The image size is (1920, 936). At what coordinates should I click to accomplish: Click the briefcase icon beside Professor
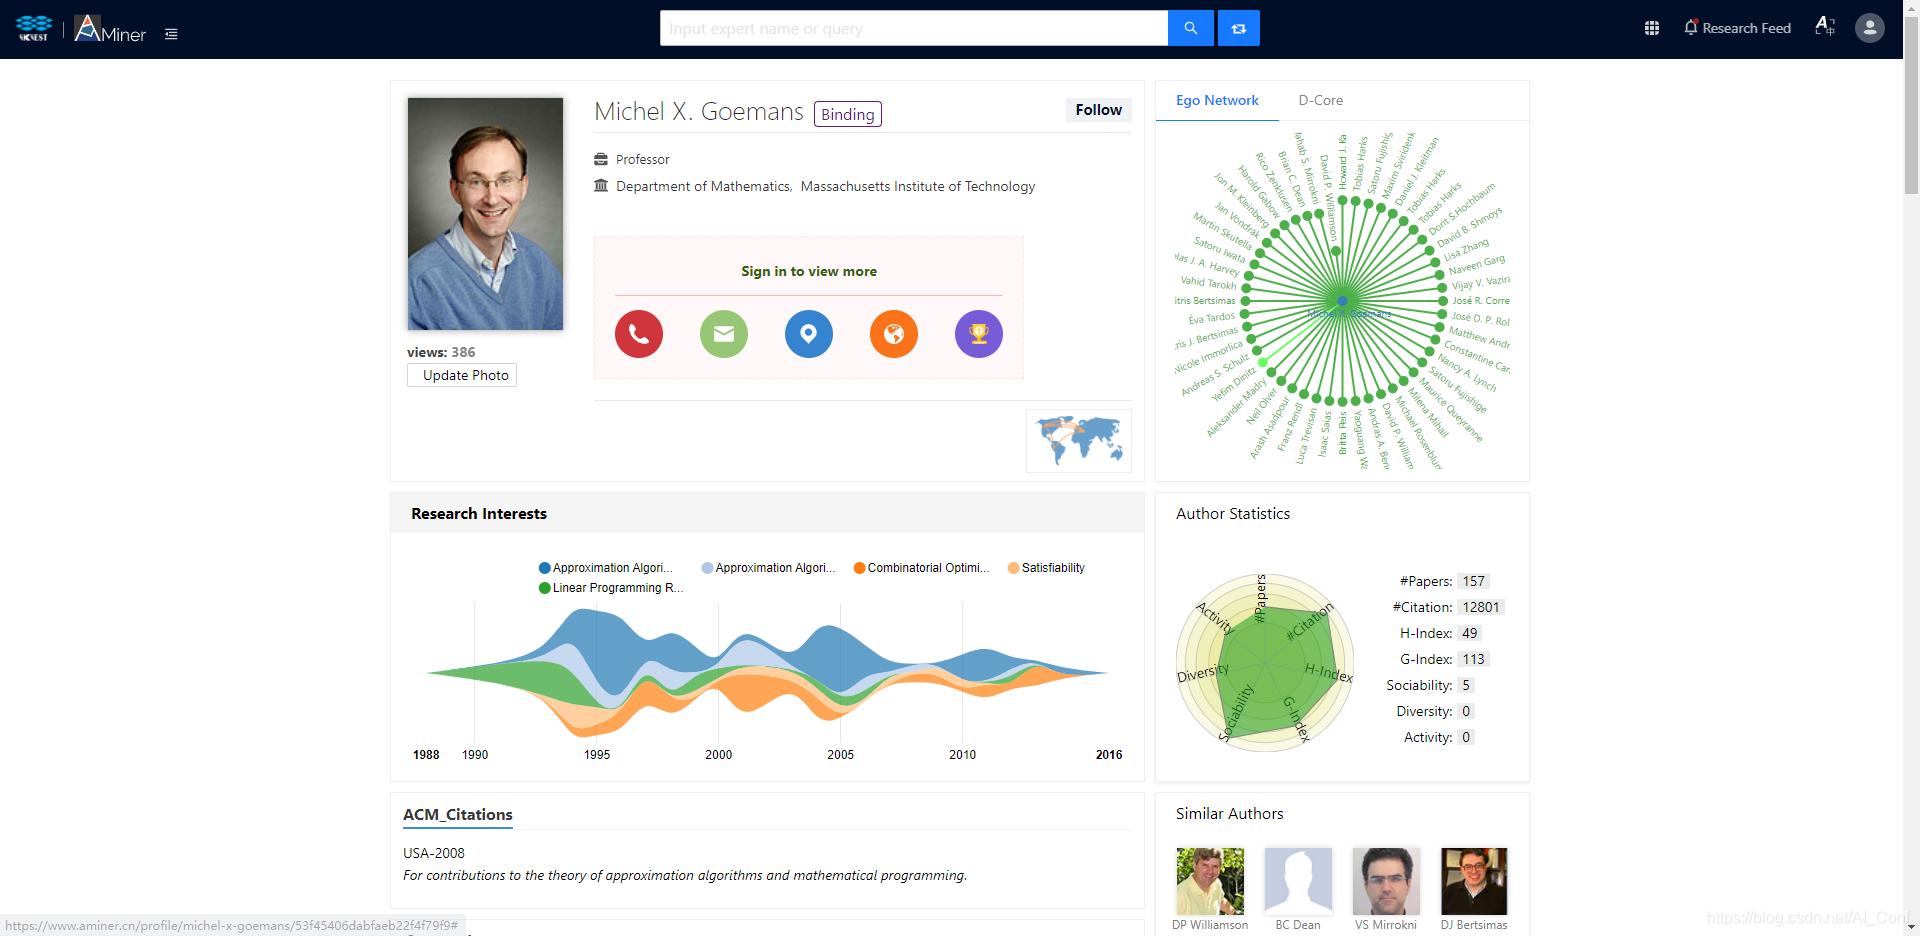pyautogui.click(x=601, y=159)
